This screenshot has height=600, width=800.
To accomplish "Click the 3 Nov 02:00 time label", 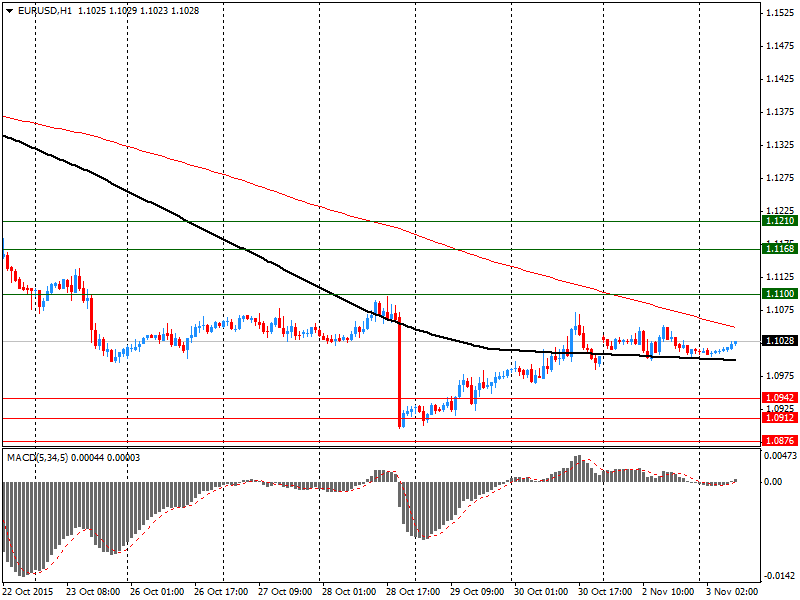I will [733, 592].
